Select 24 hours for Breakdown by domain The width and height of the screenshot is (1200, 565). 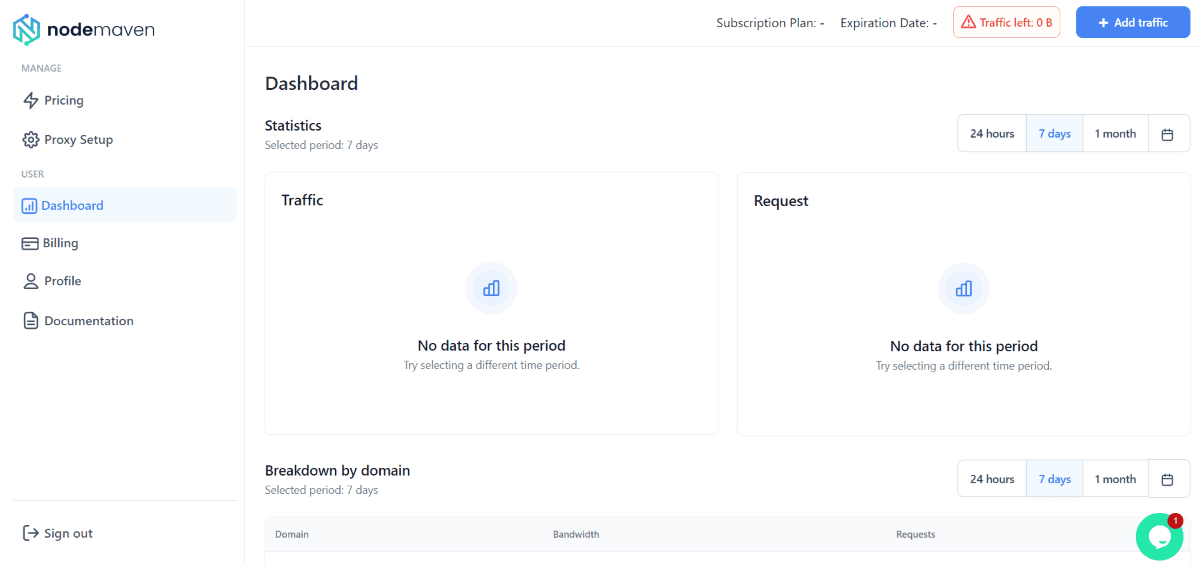point(992,479)
